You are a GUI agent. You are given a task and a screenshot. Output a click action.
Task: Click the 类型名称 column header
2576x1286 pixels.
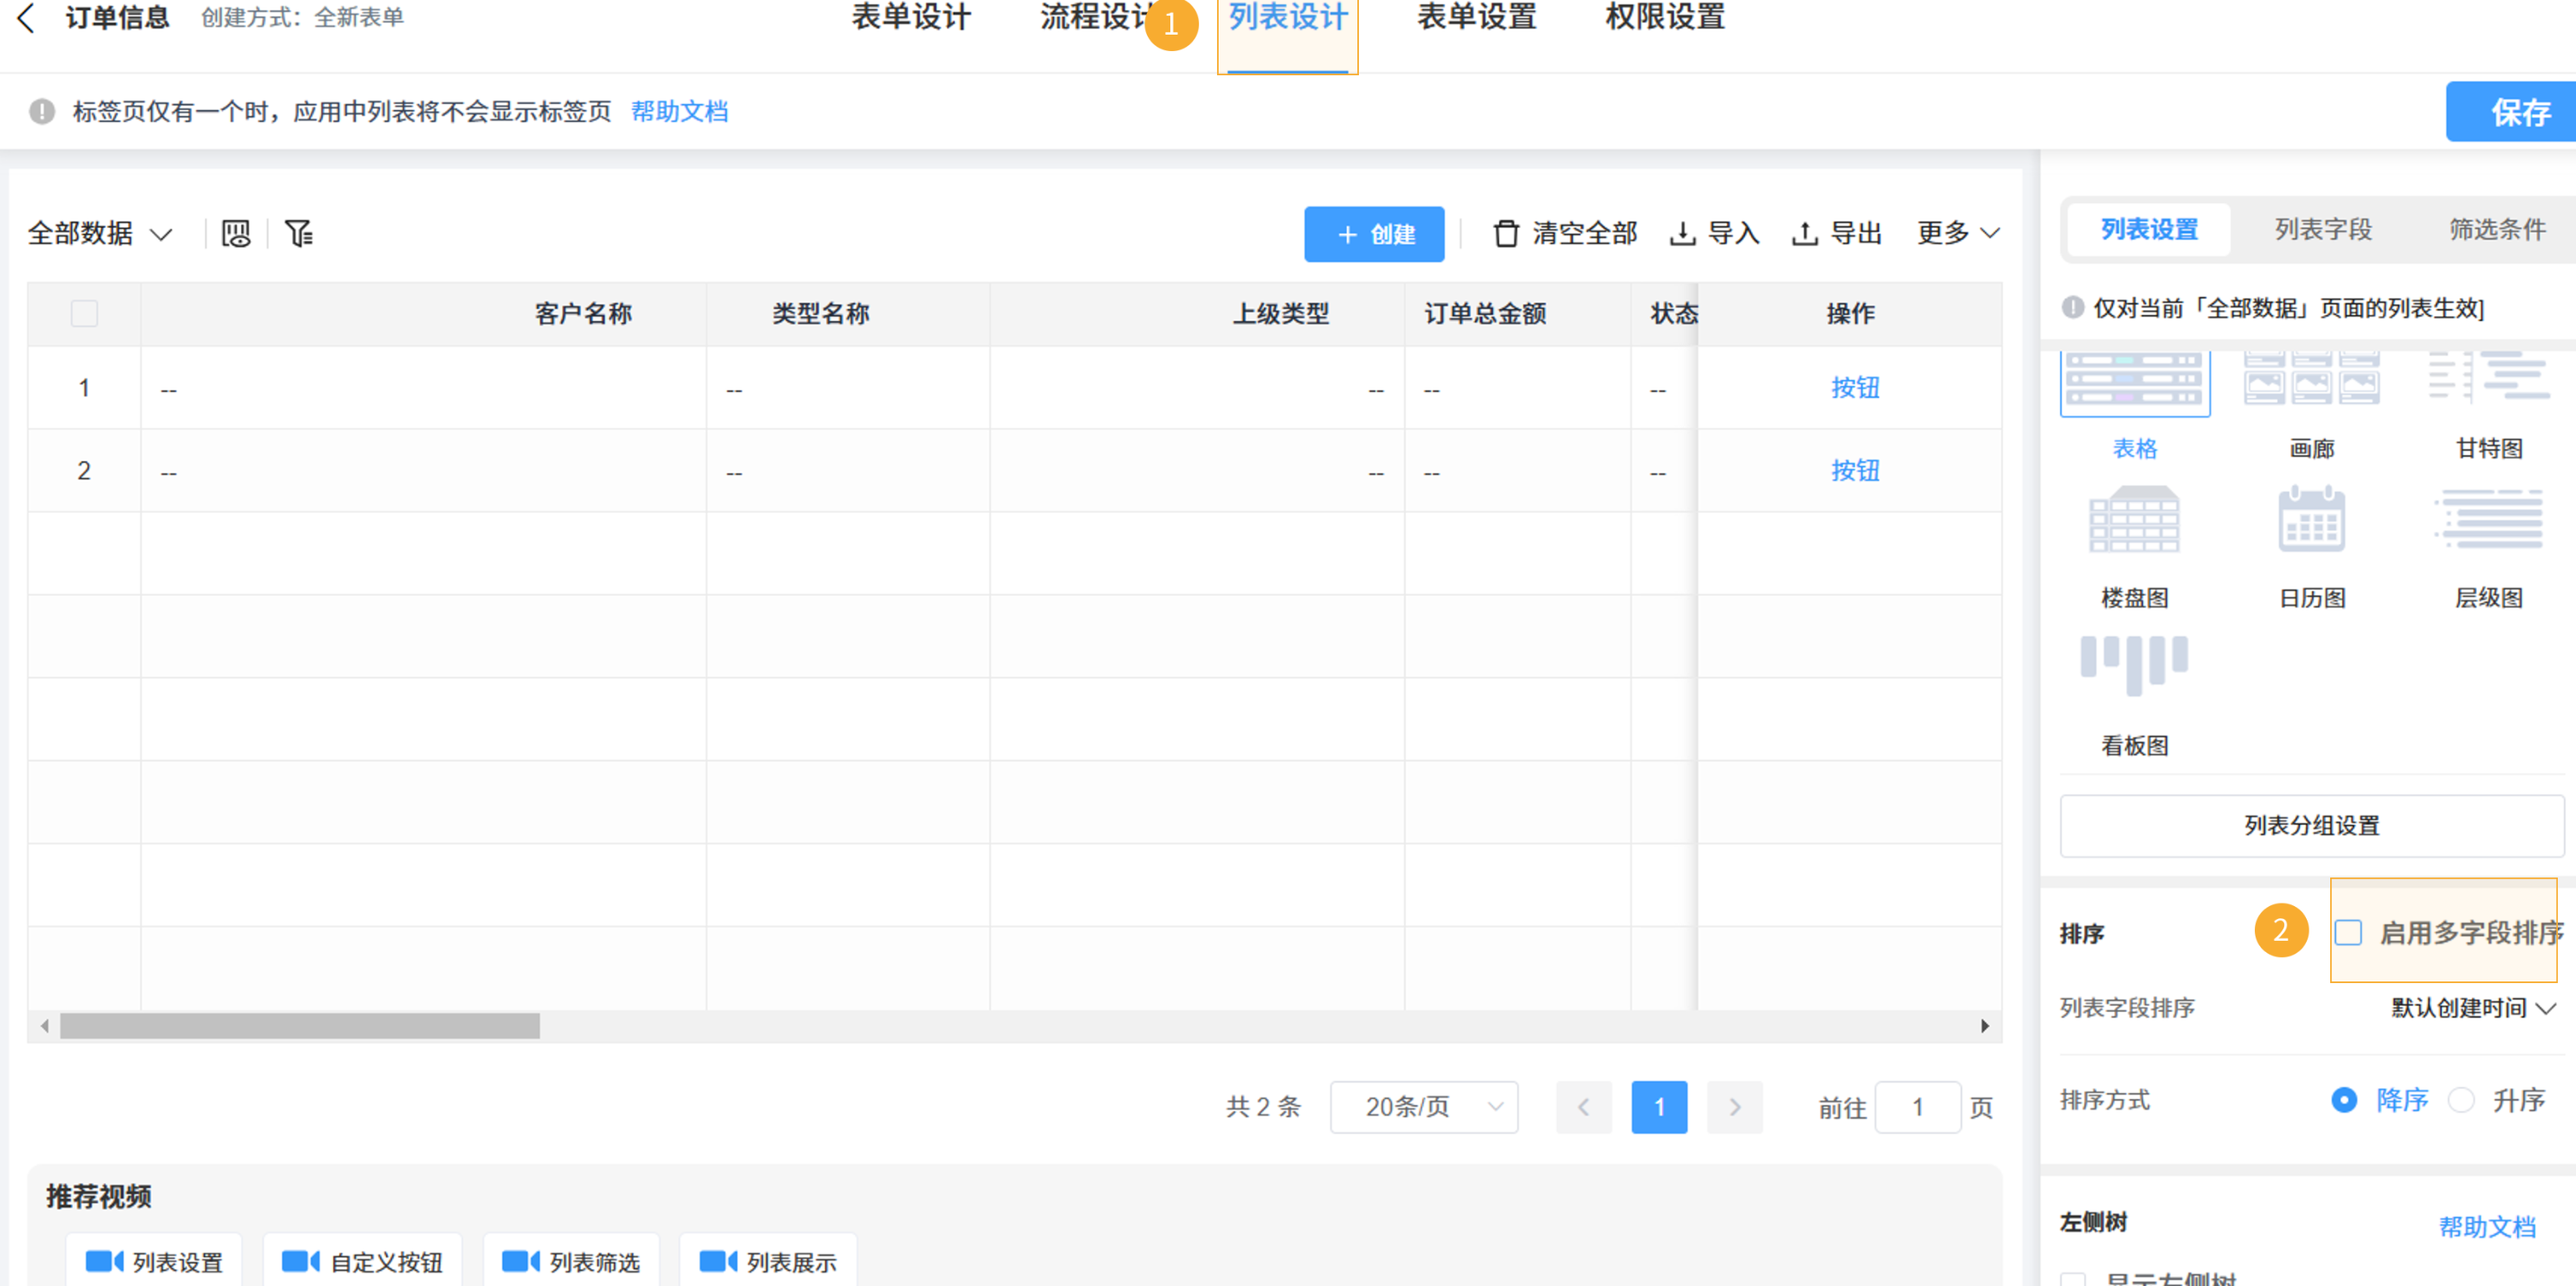(820, 314)
